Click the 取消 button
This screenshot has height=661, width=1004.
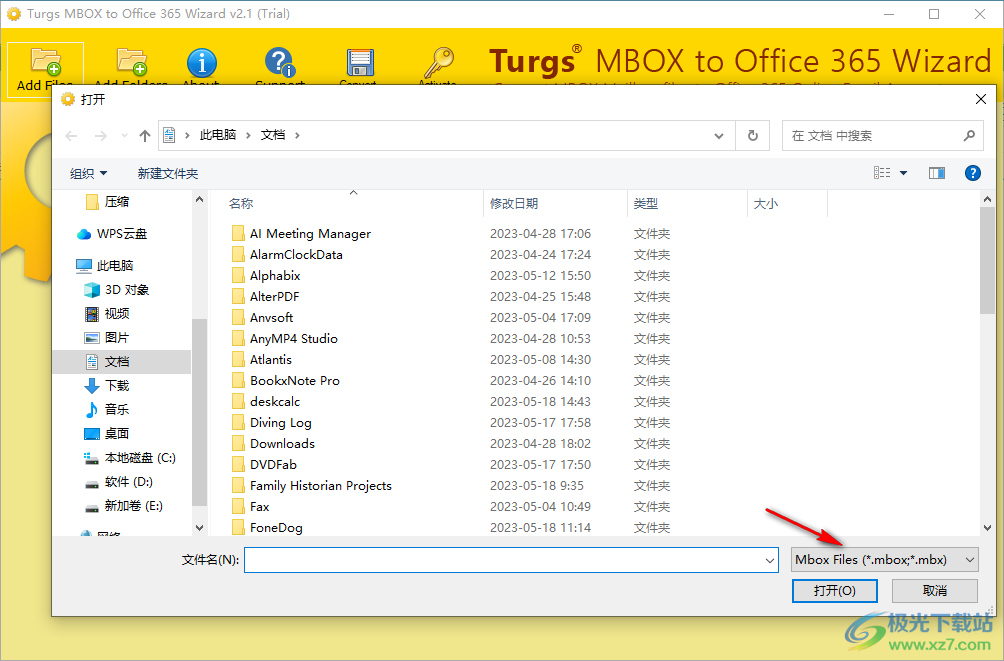tap(935, 591)
